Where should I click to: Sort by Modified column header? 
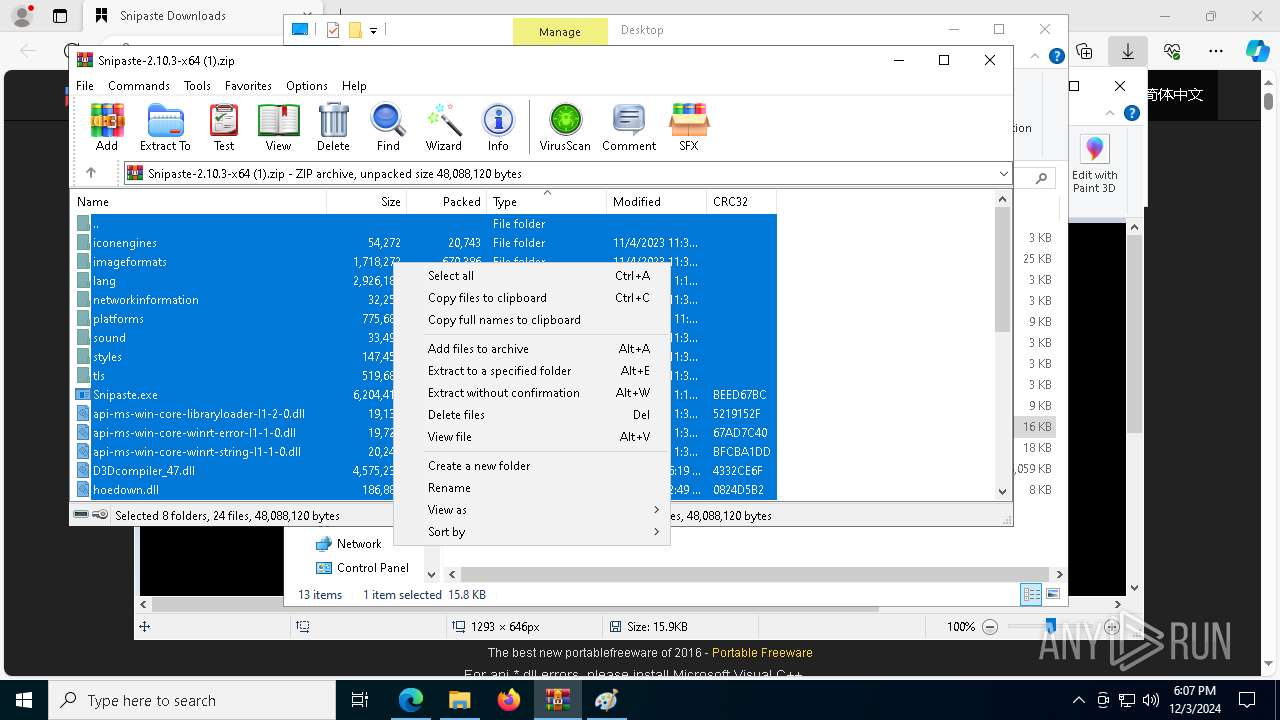coord(656,202)
